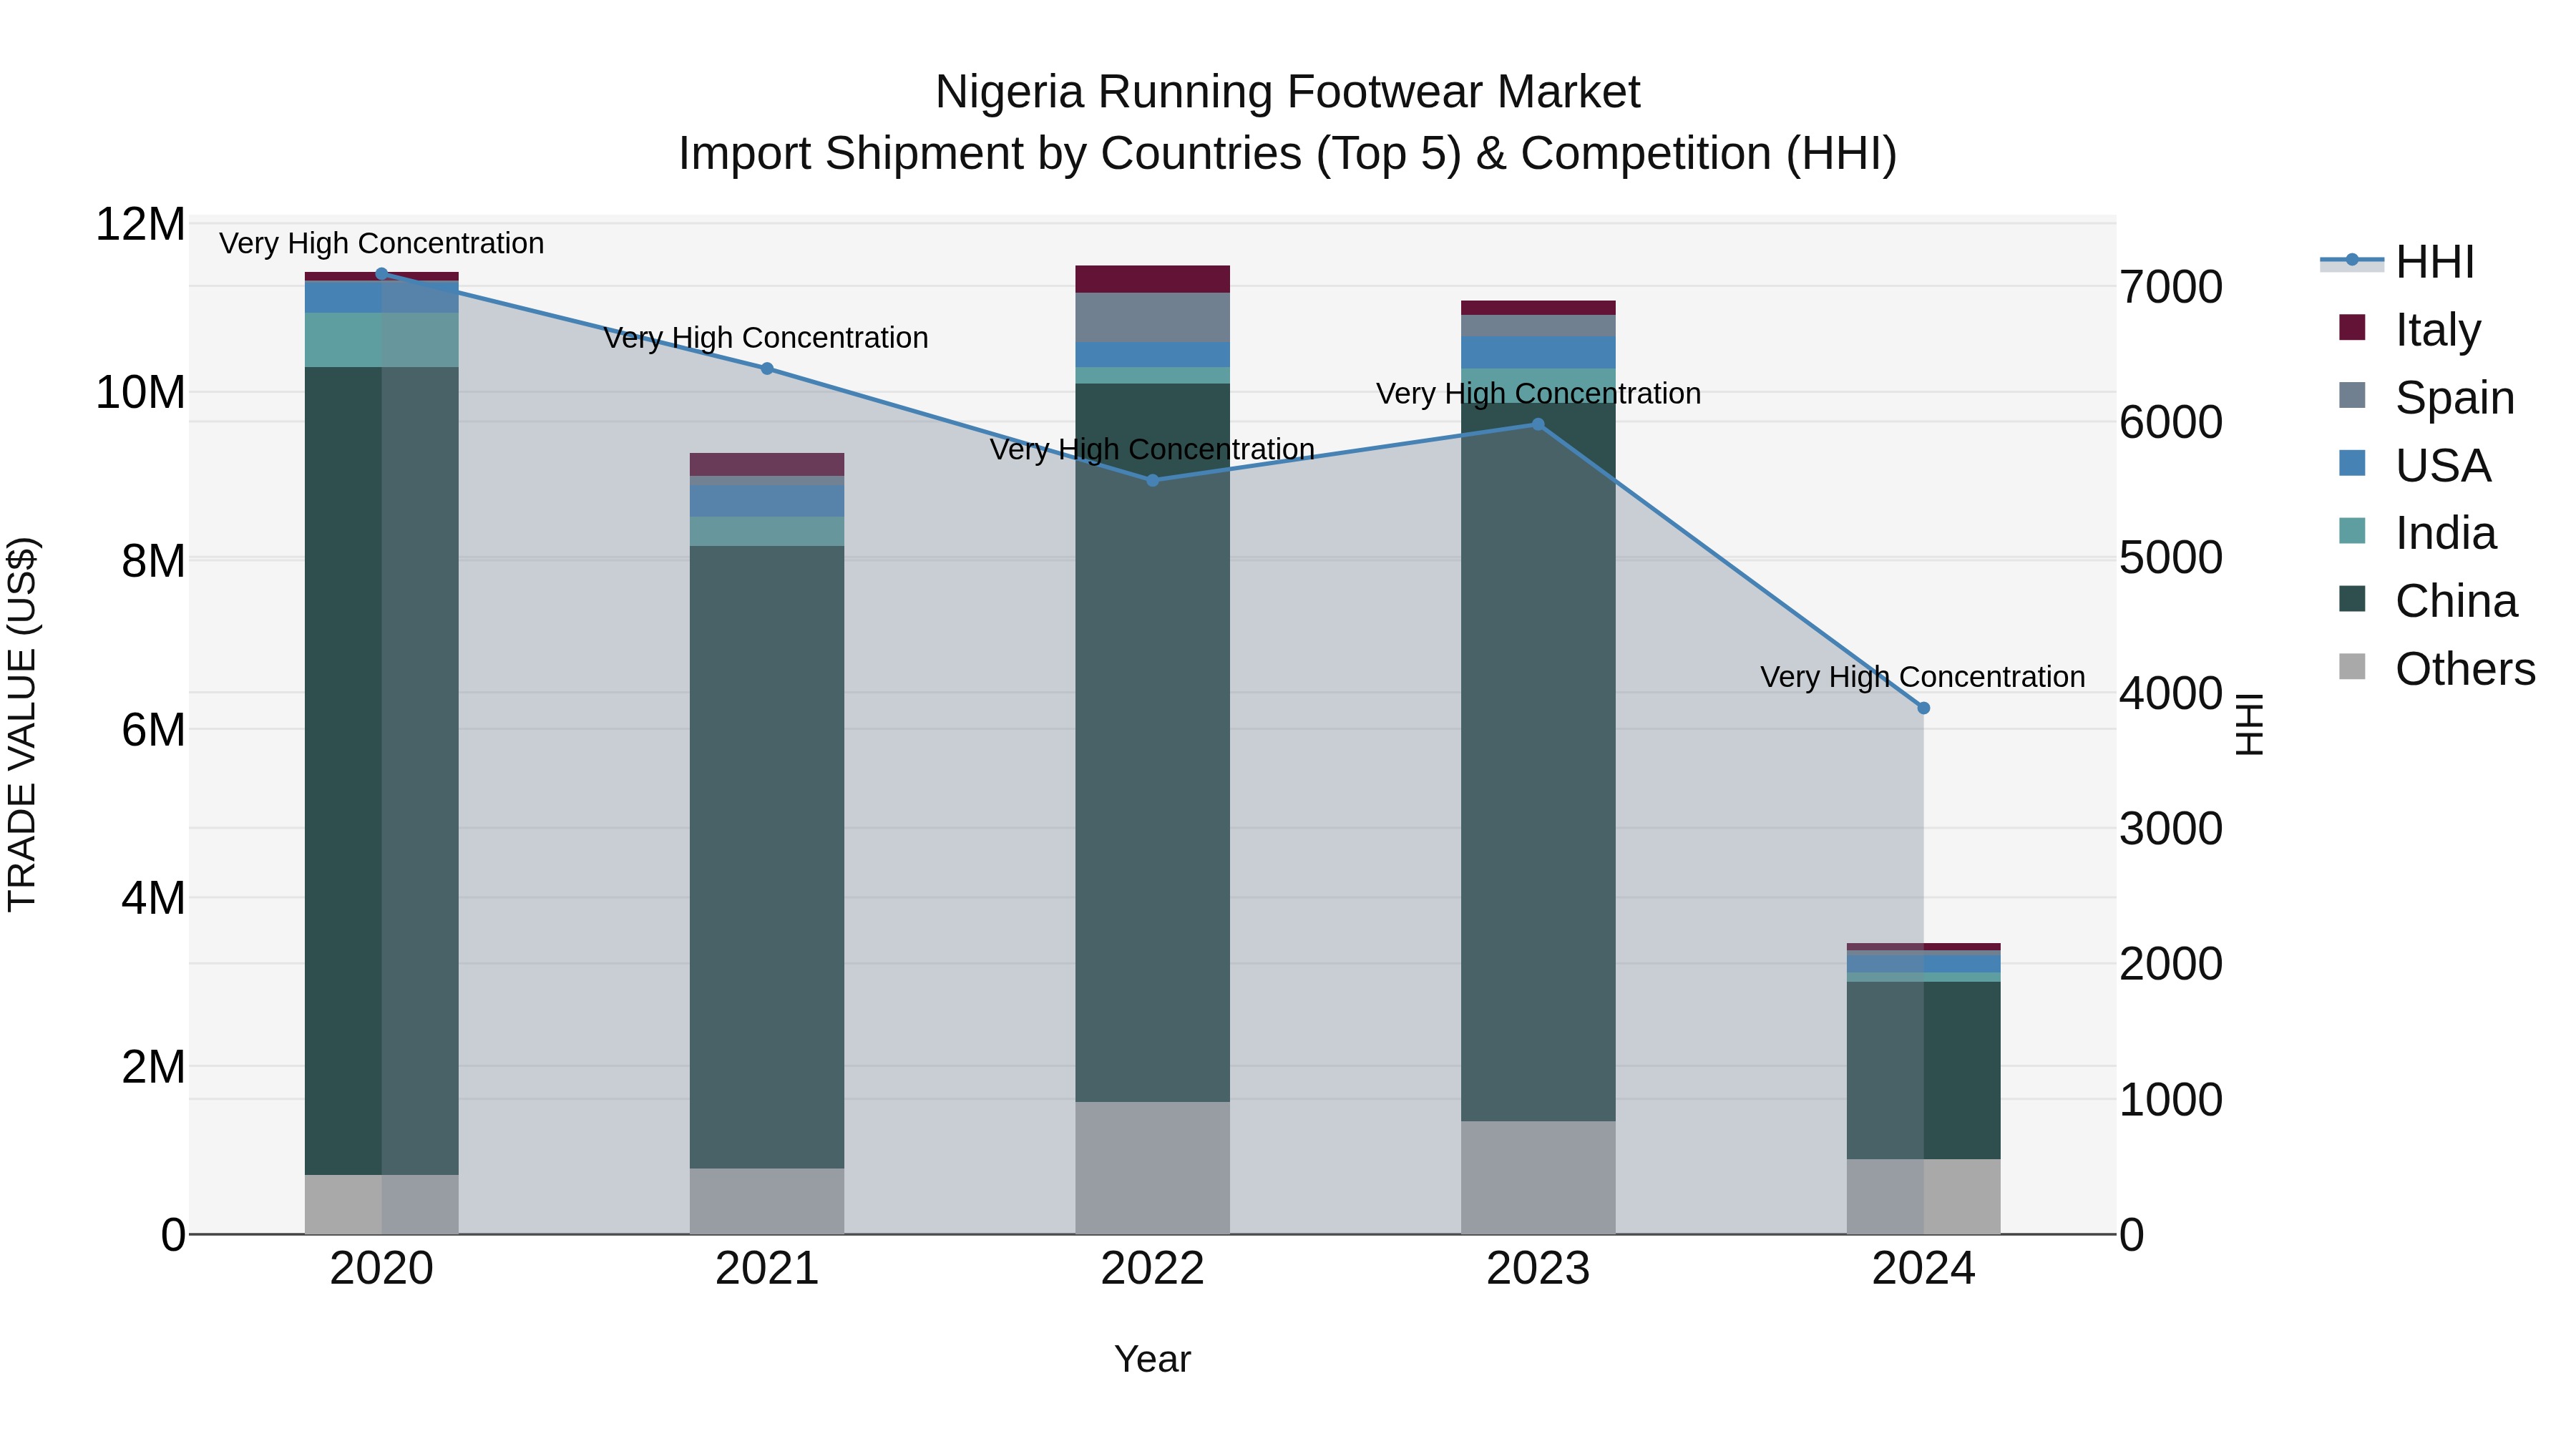Click 2023 Very High Concentration annotation

coord(1538,393)
